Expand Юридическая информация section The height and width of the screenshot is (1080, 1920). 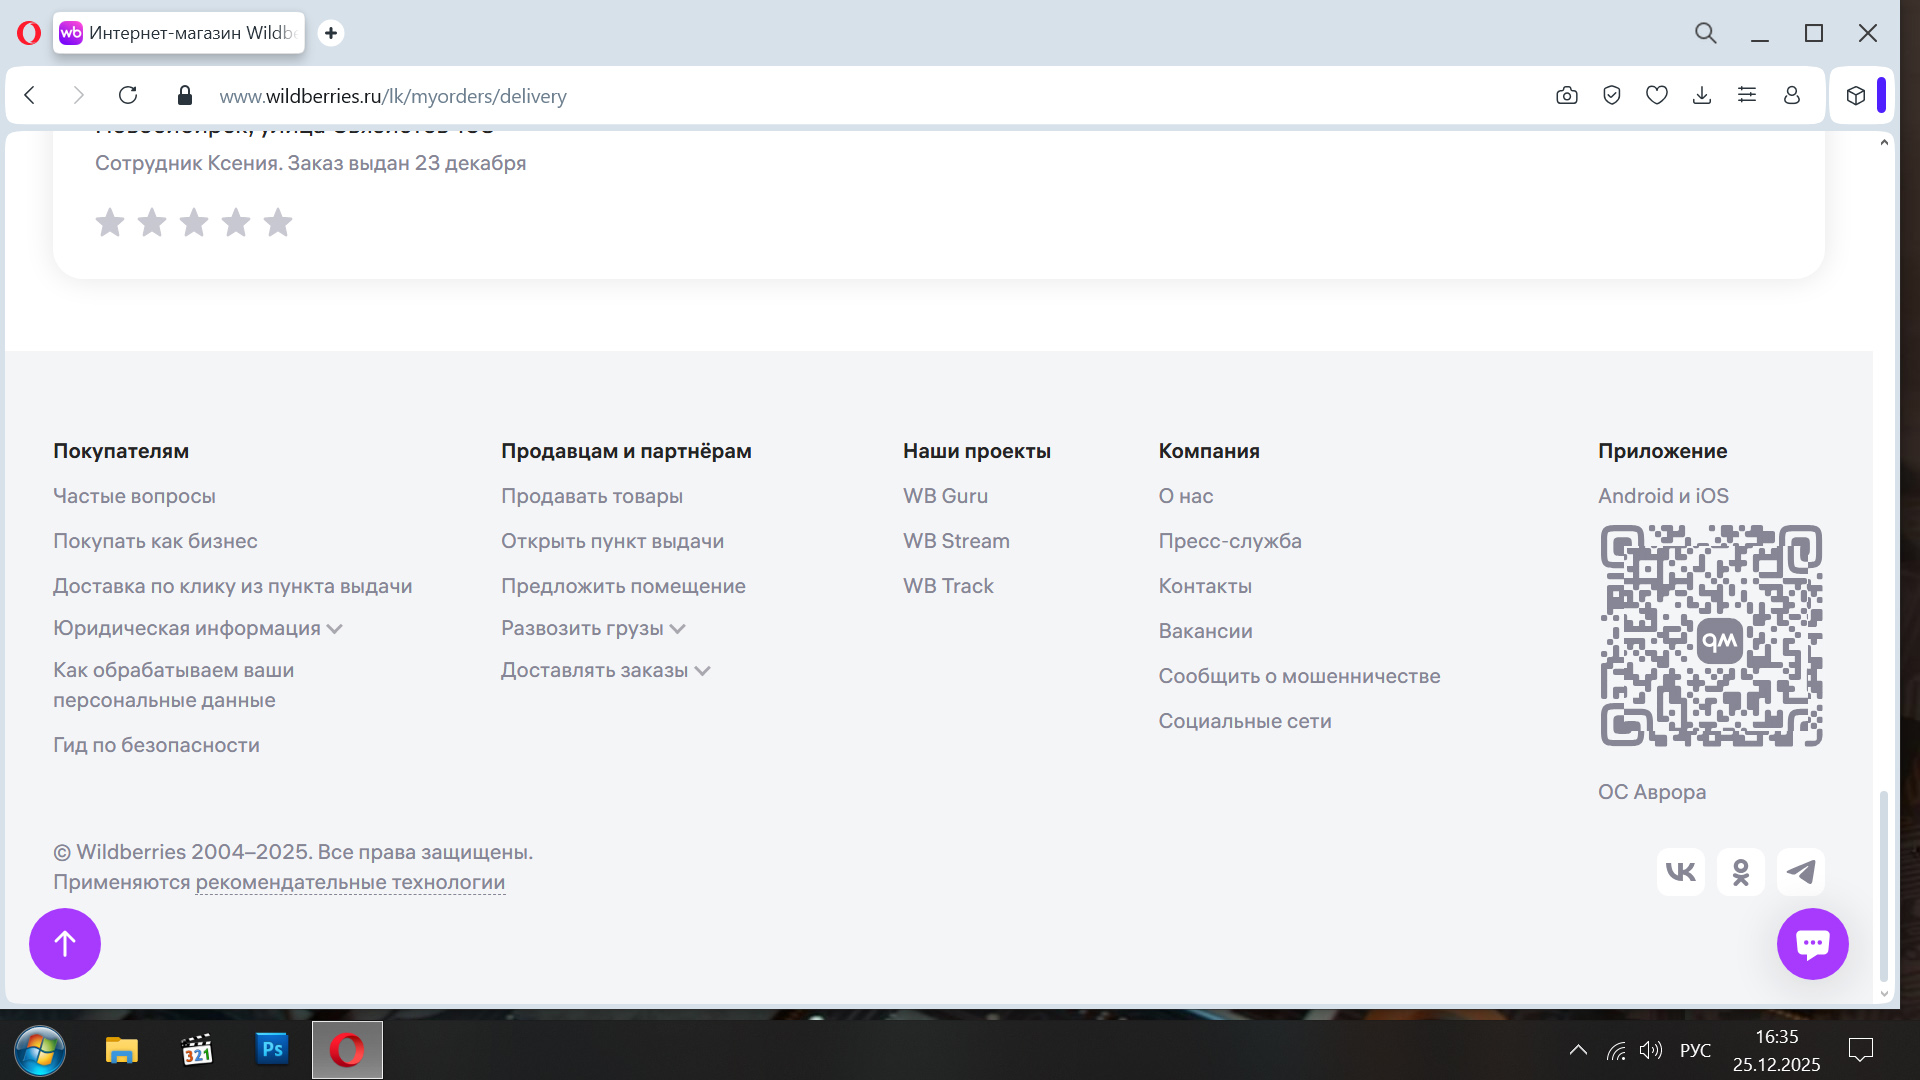click(x=198, y=628)
